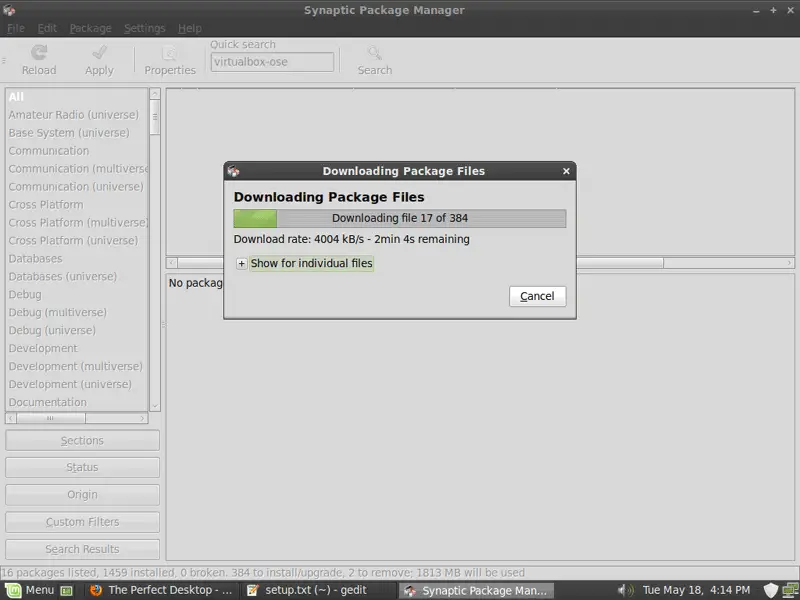Close the Downloading Package Files dialog
The width and height of the screenshot is (800, 600).
[x=566, y=171]
